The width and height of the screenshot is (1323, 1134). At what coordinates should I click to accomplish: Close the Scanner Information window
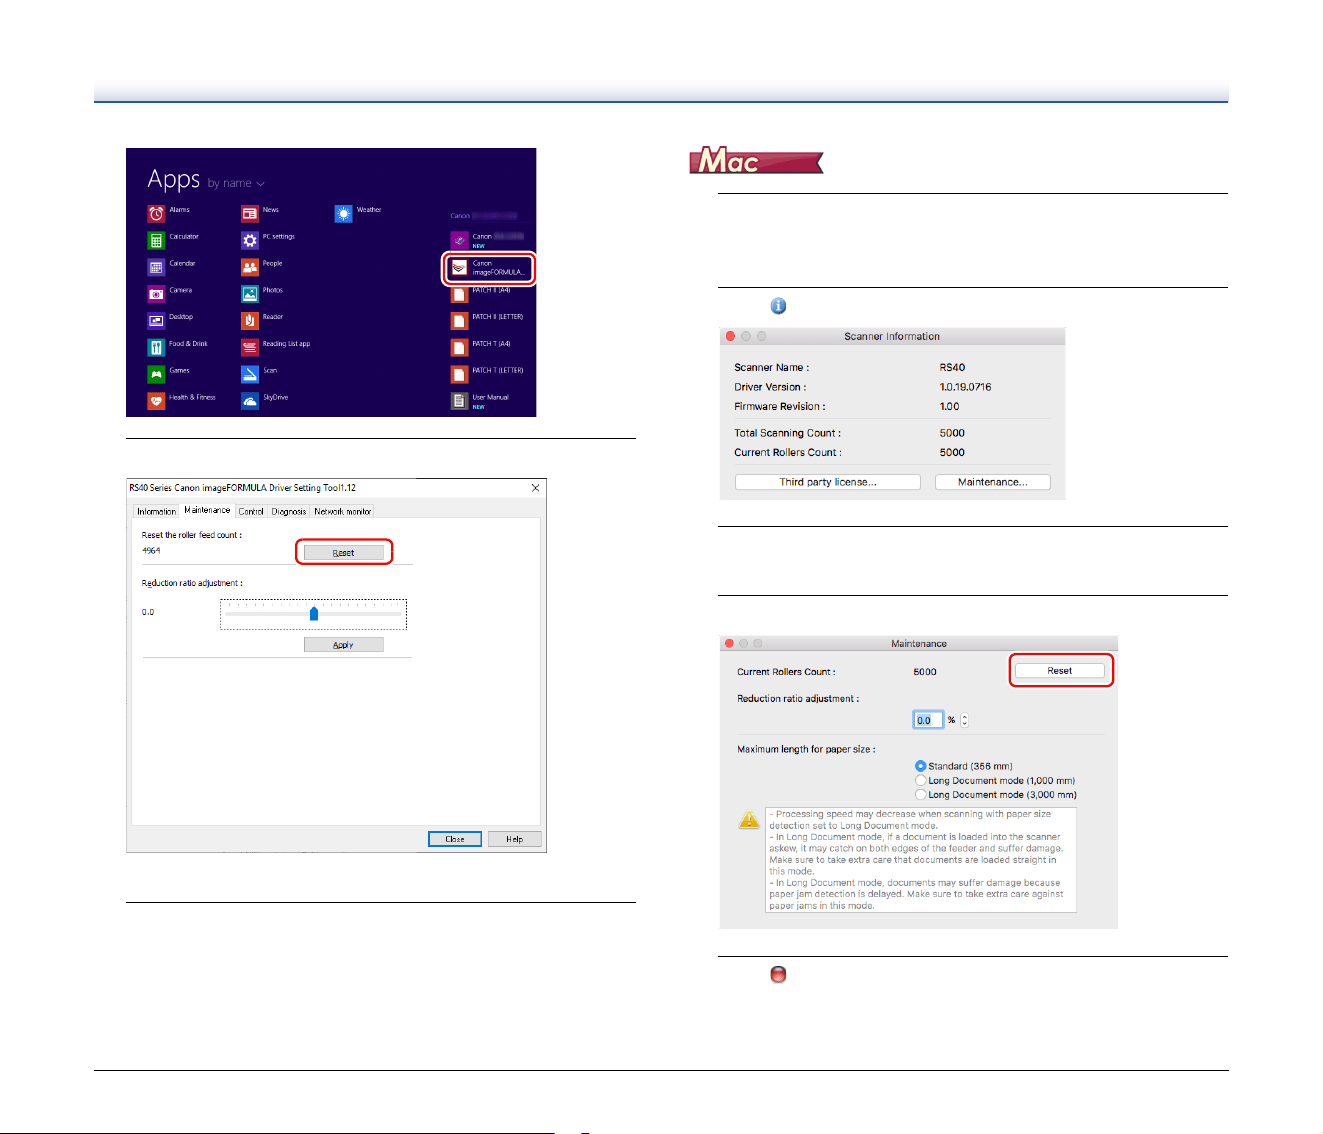coord(730,336)
